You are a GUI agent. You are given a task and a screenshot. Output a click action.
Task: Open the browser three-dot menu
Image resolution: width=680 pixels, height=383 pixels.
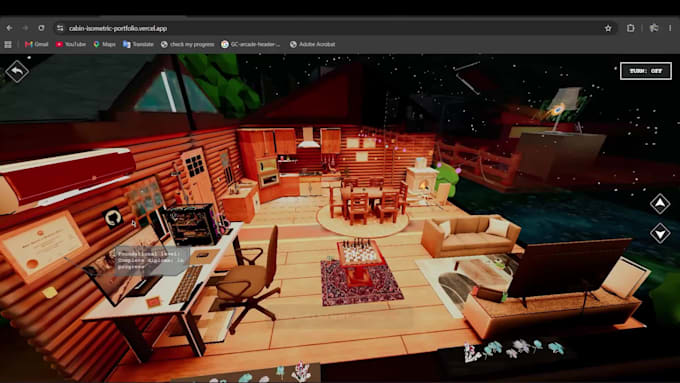coord(670,28)
